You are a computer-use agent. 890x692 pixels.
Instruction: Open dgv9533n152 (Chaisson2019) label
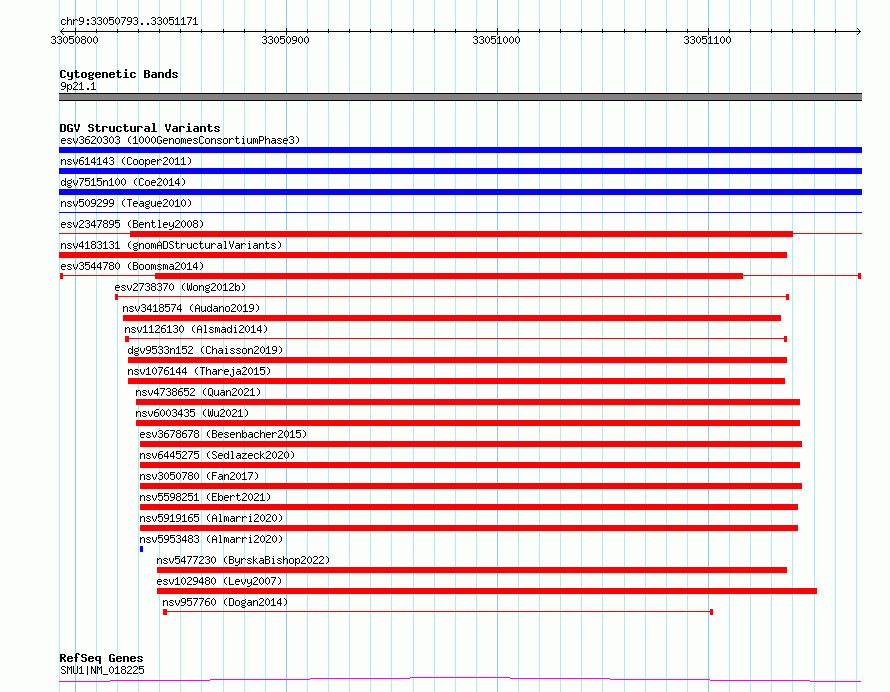point(205,350)
